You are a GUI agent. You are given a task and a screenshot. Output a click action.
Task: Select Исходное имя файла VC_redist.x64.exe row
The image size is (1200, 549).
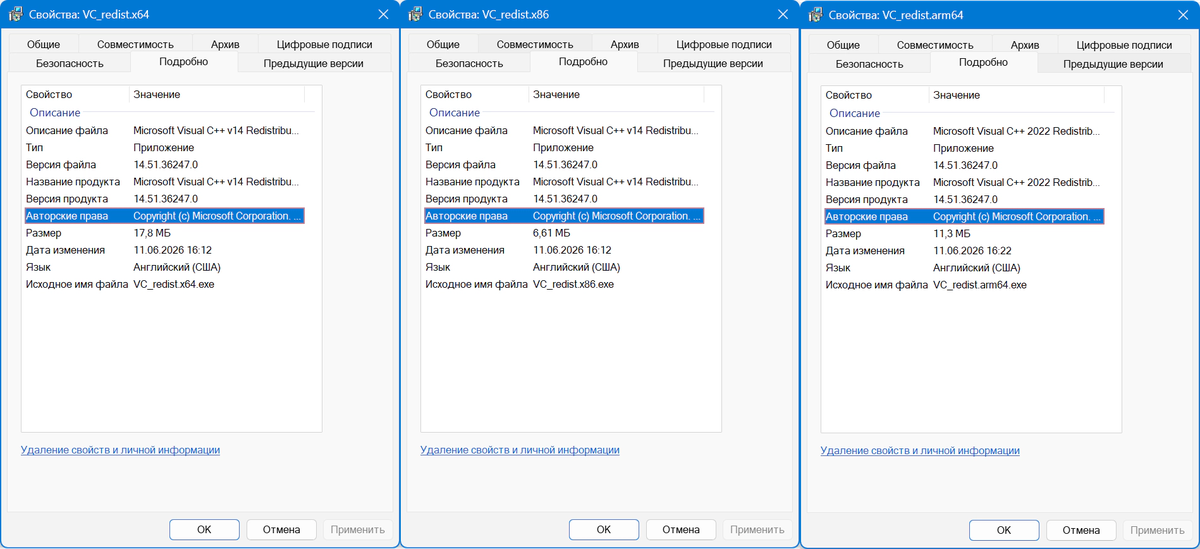[163, 284]
